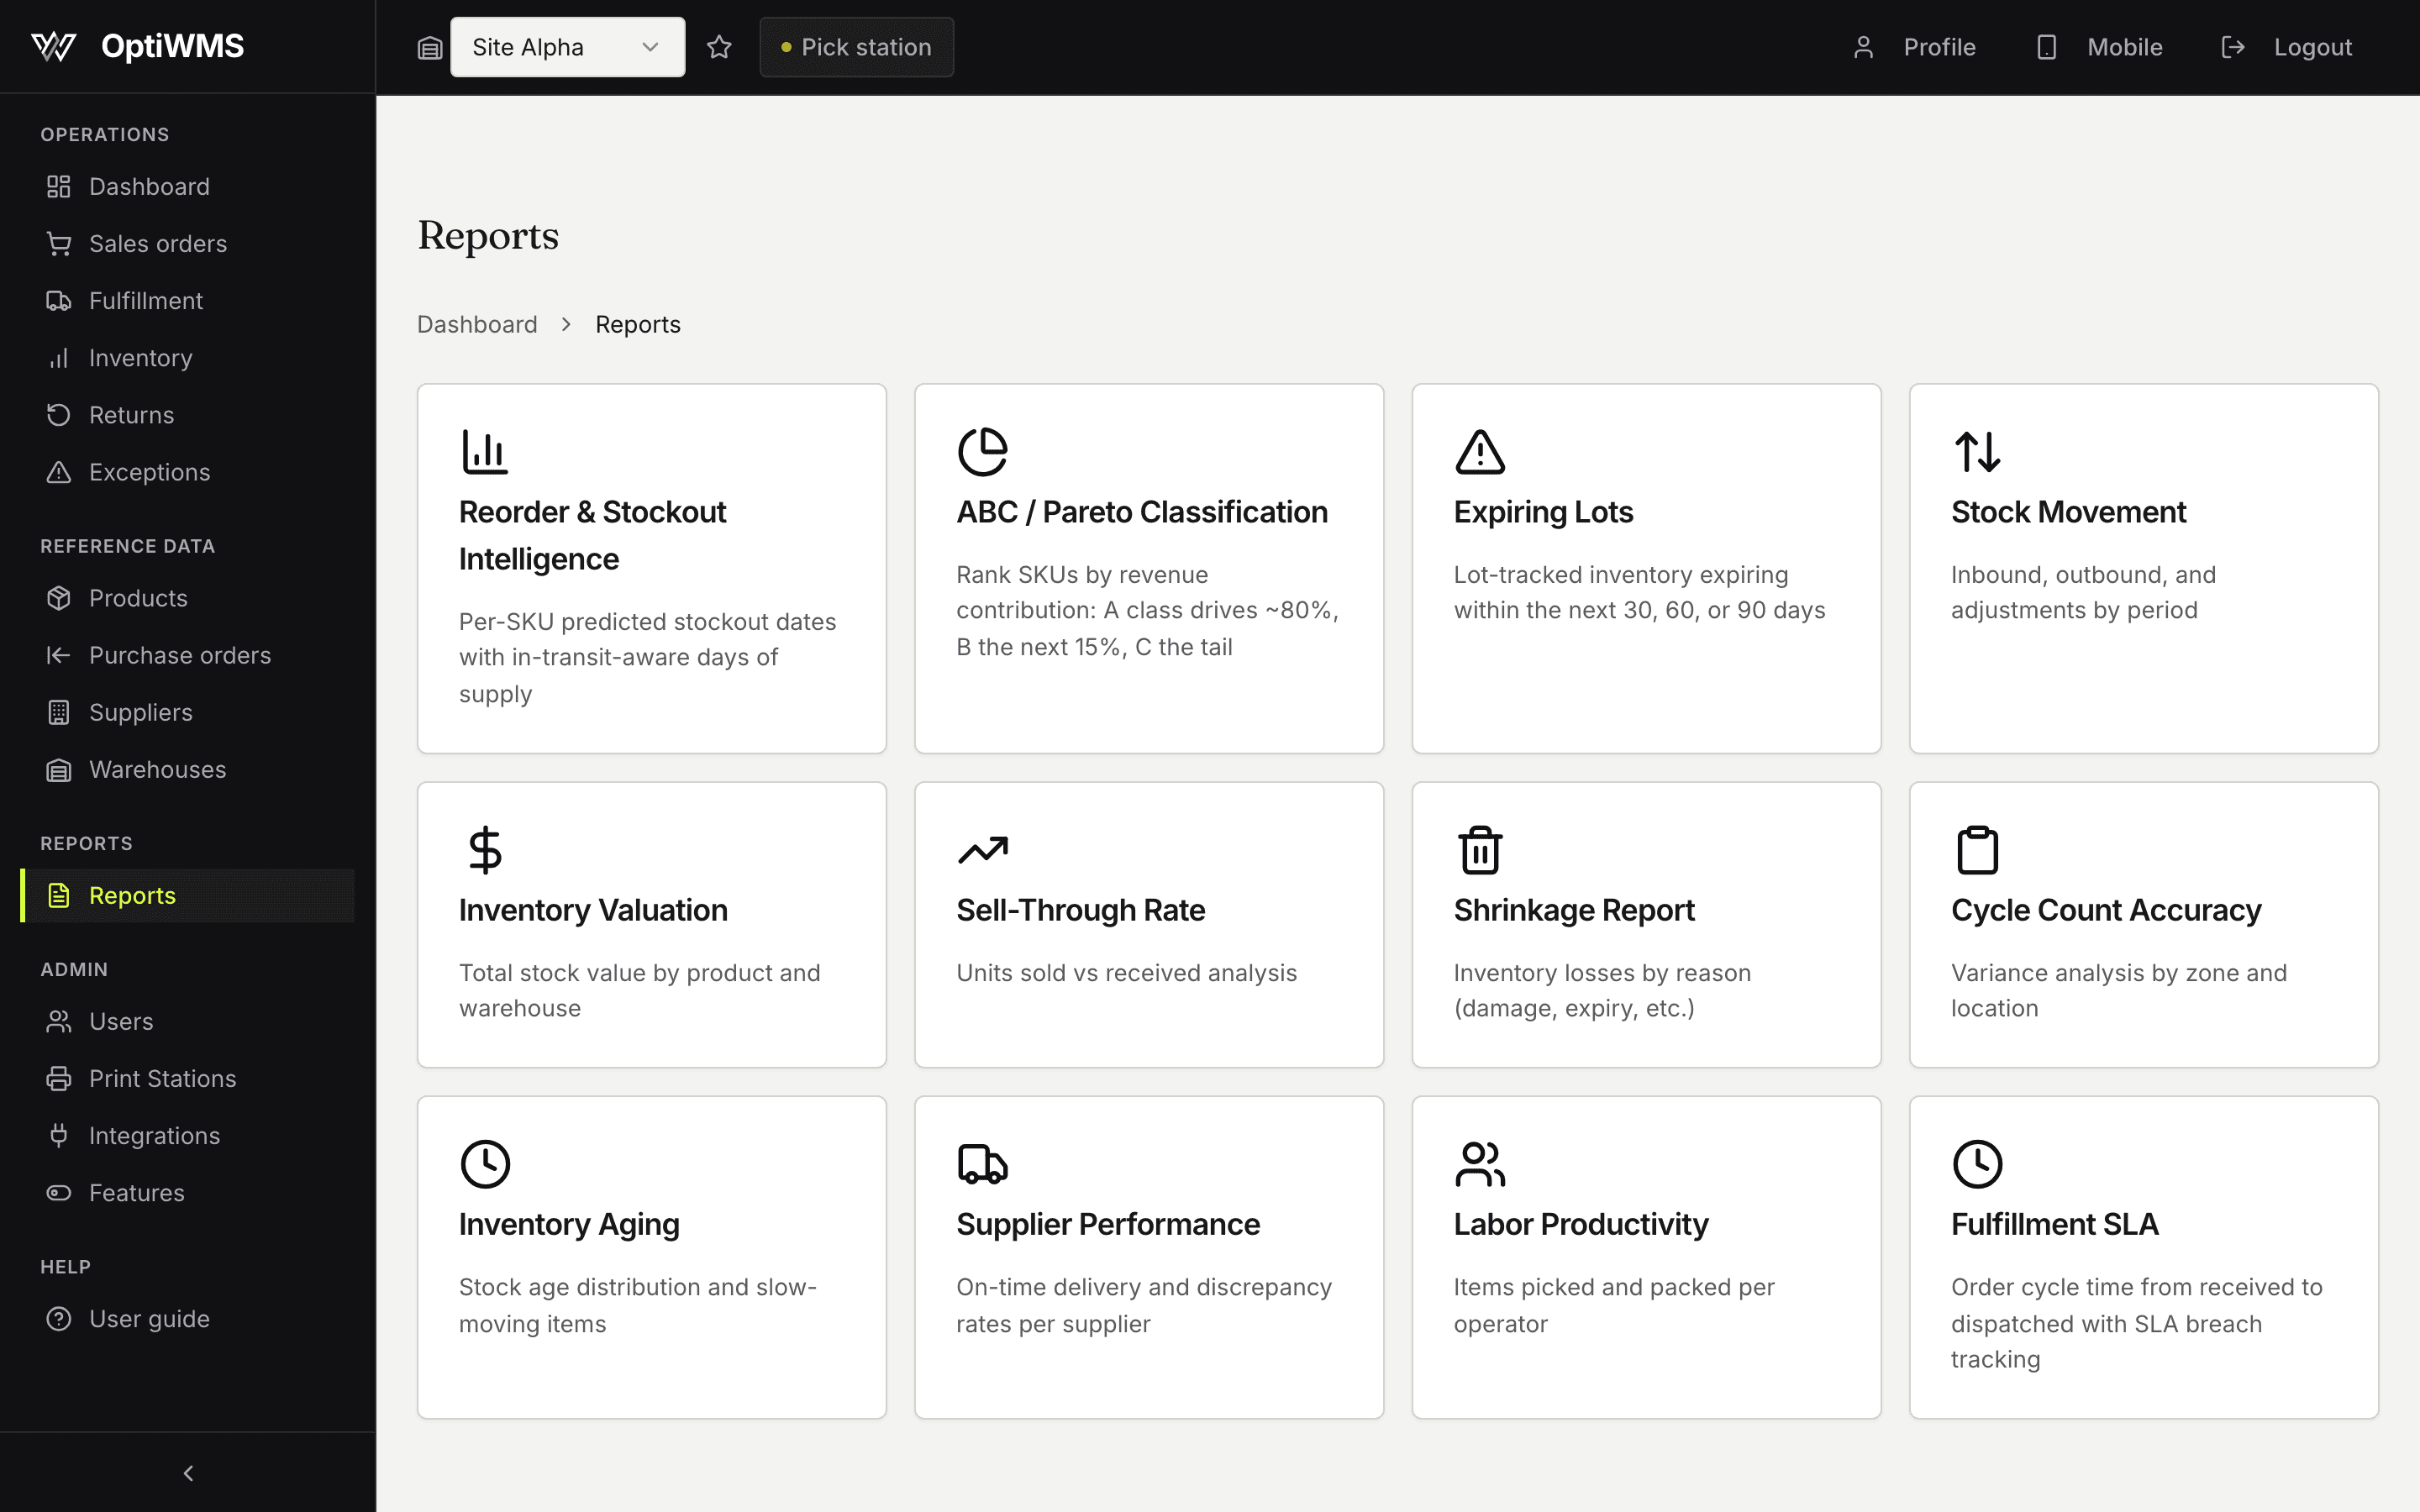Select Reports in sidebar
This screenshot has height=1512, width=2420.
click(x=188, y=895)
